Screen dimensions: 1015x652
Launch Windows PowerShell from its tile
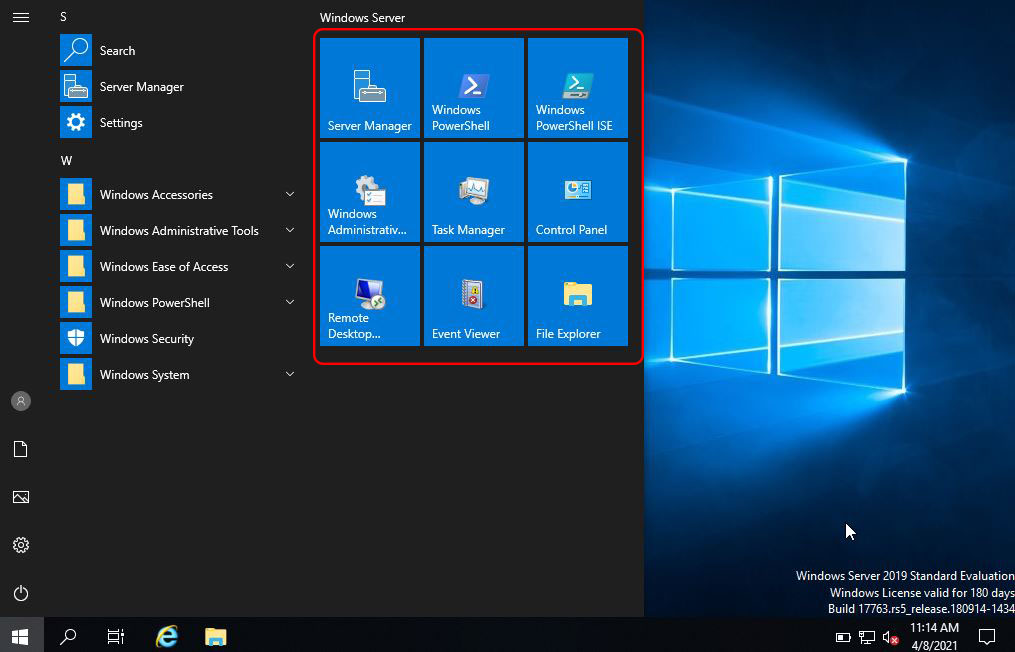473,87
